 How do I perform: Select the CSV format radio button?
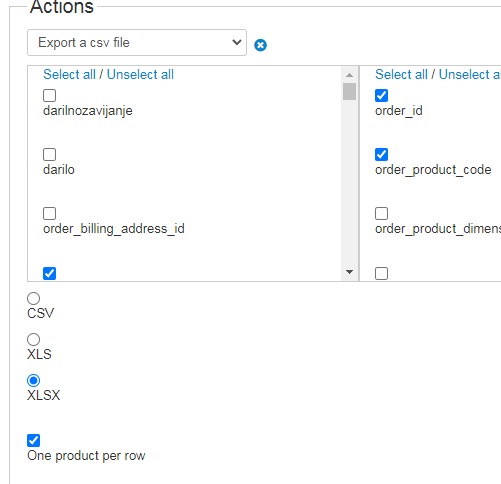tap(33, 299)
